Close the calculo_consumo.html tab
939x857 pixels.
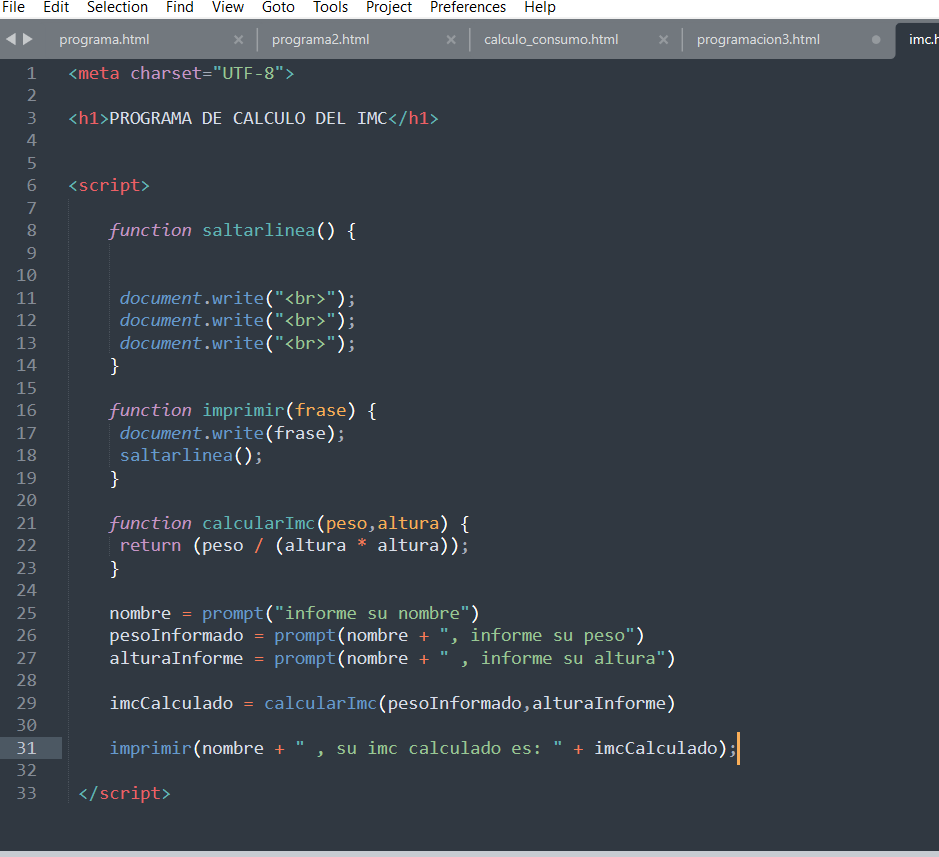pos(664,40)
